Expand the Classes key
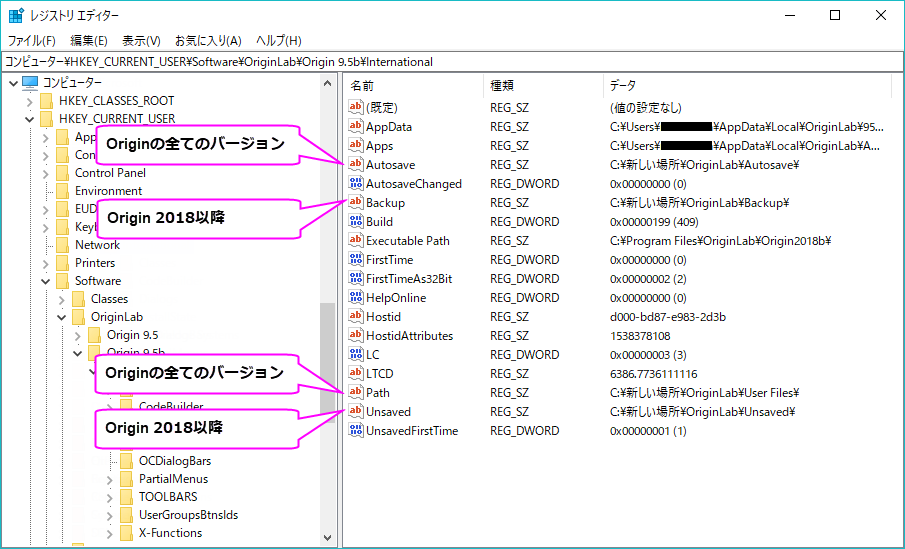This screenshot has width=905, height=549. pyautogui.click(x=62, y=300)
